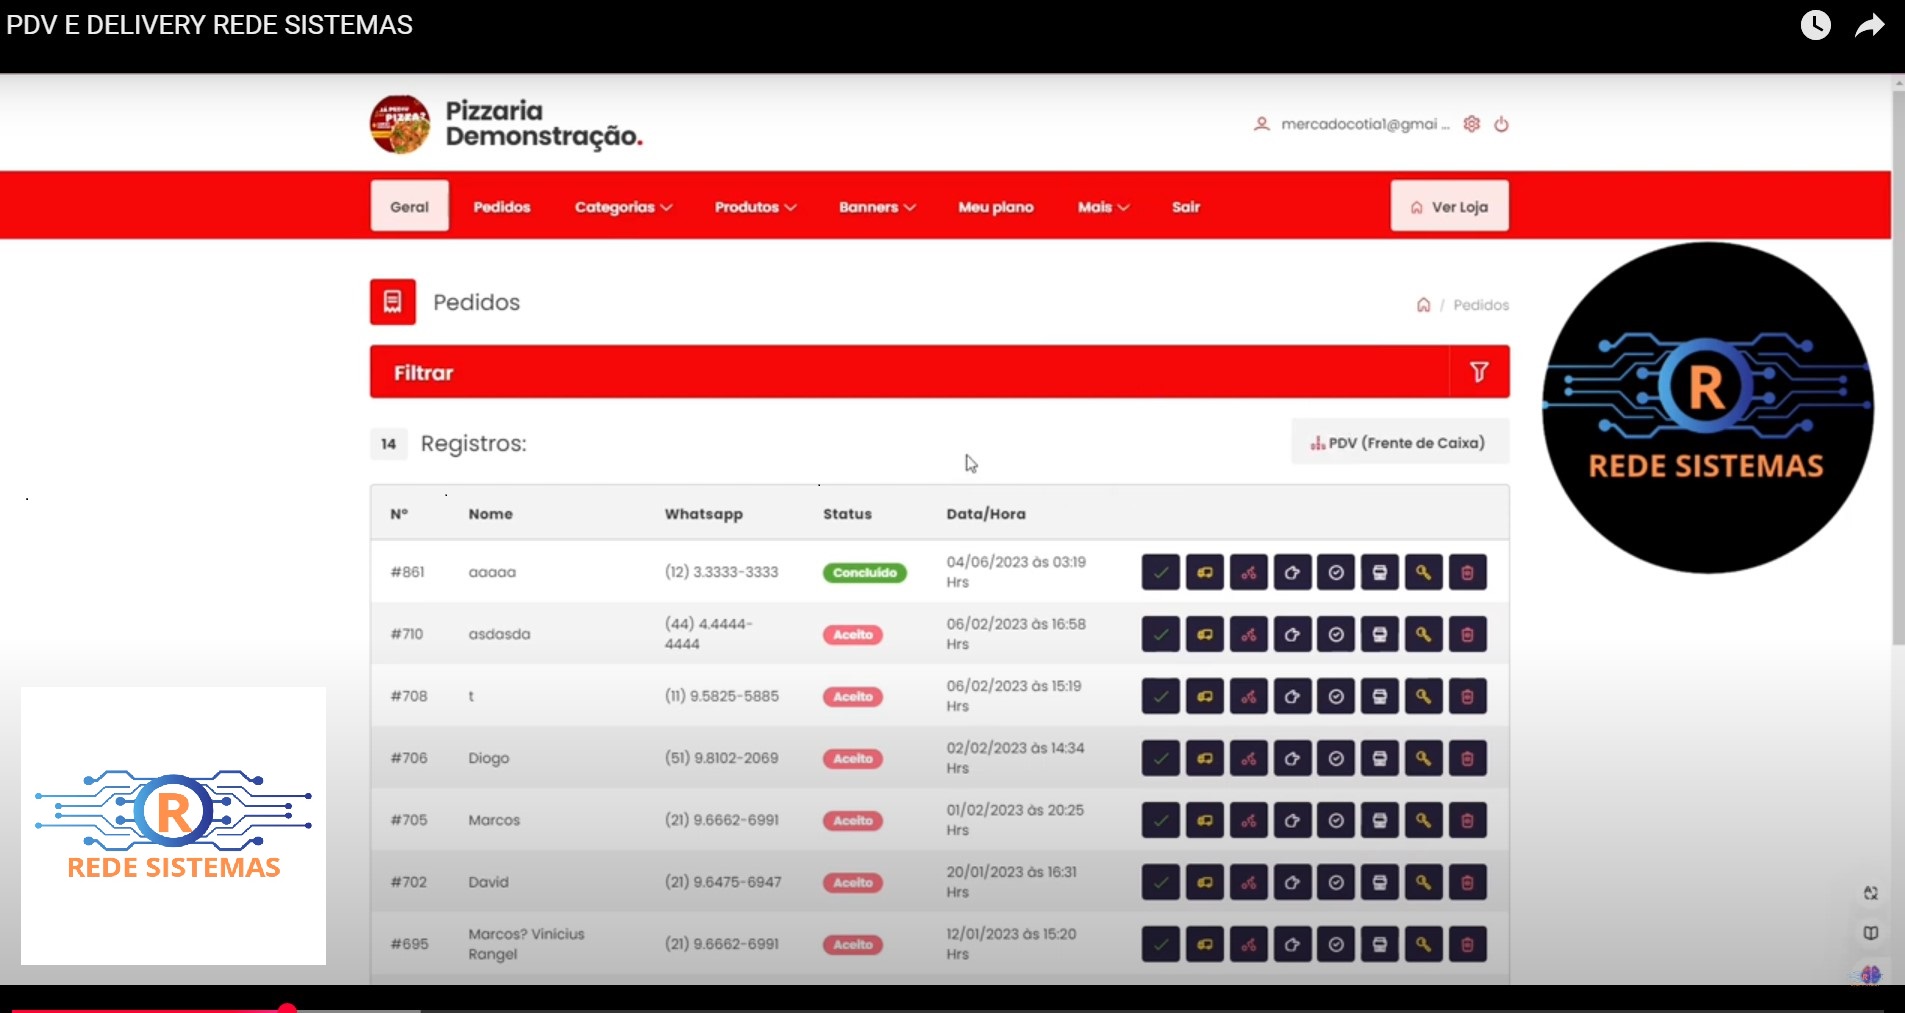
Task: Select the Geral tab
Action: [409, 207]
